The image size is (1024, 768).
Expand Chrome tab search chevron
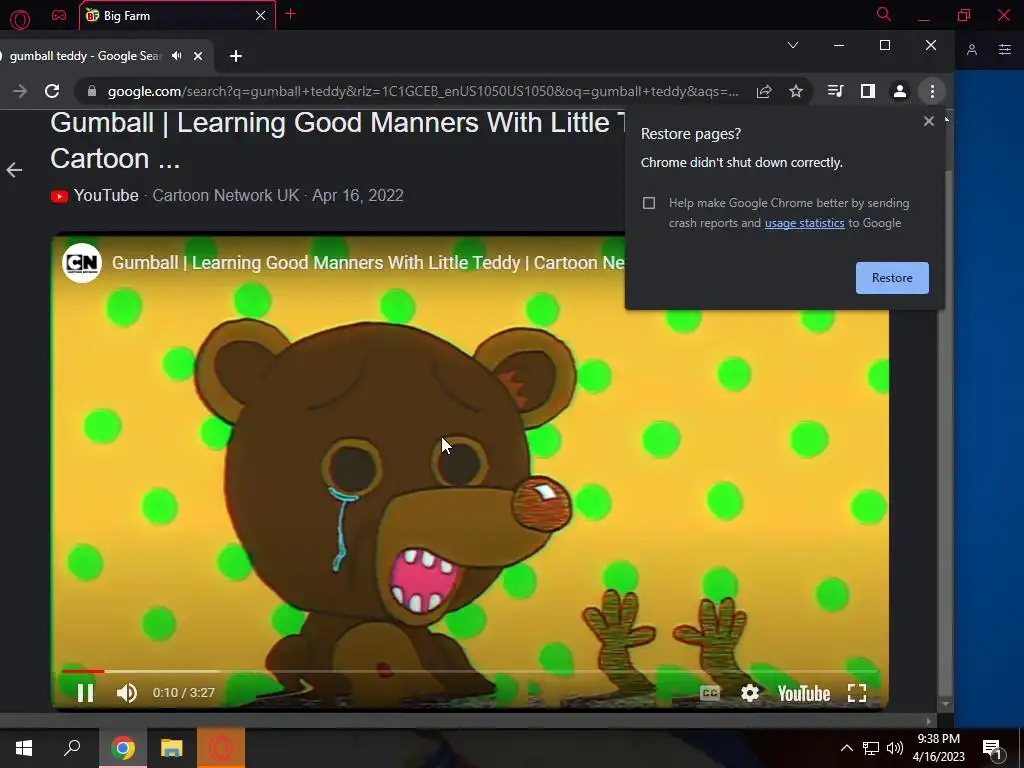[793, 45]
